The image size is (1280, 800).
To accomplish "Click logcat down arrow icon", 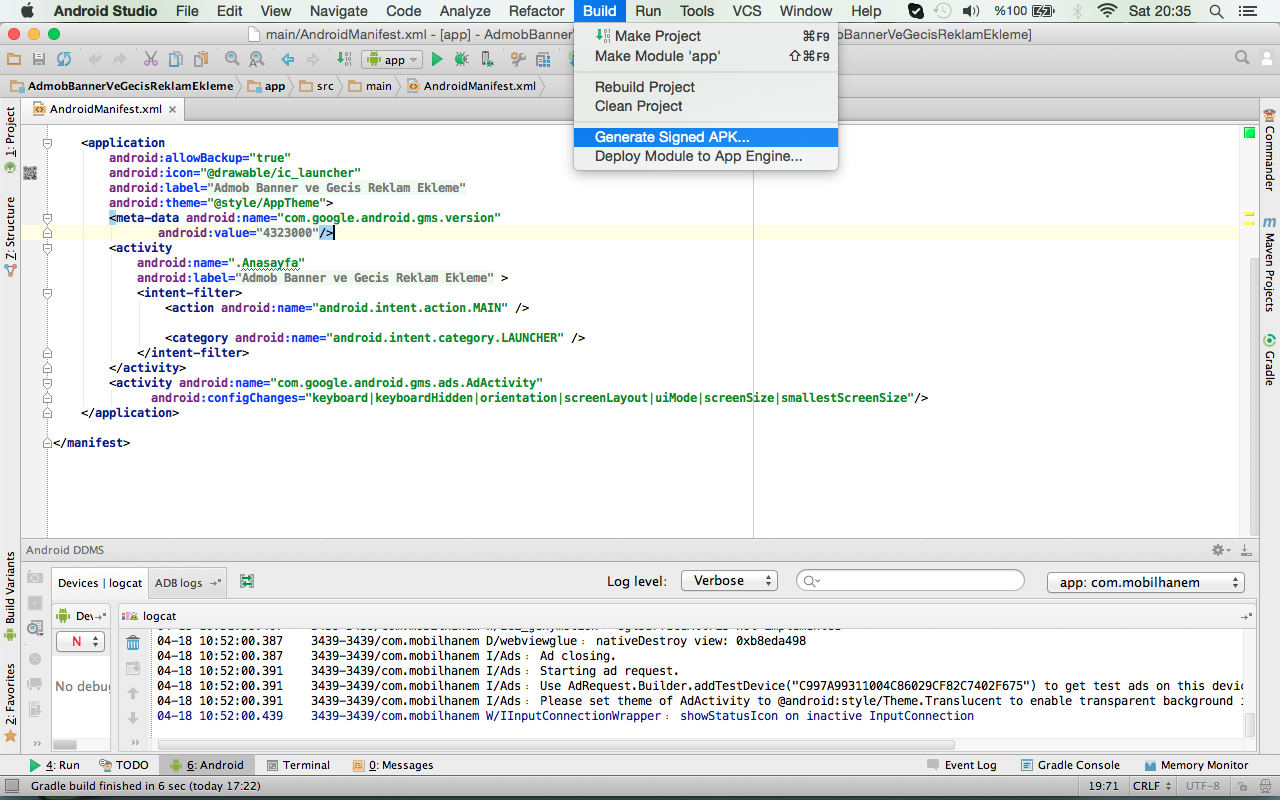I will pyautogui.click(x=133, y=718).
